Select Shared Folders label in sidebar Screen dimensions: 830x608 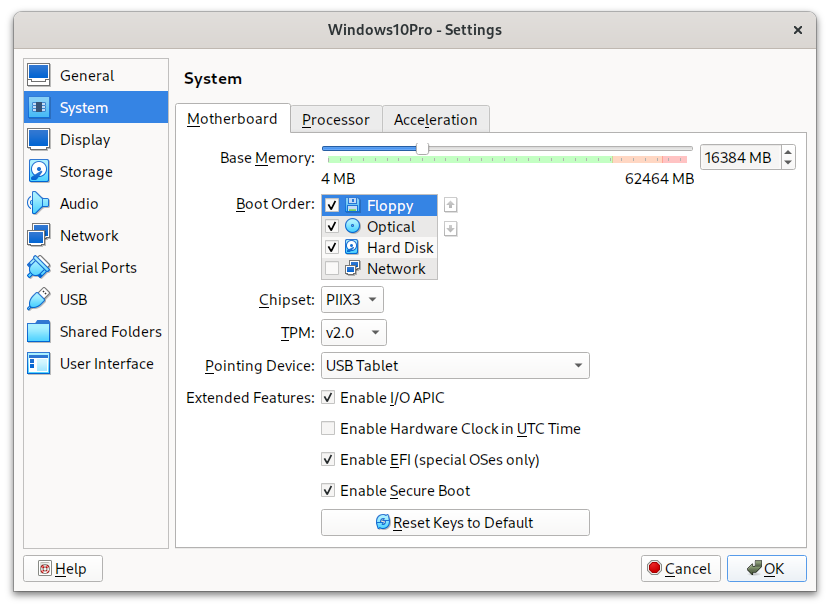pos(111,332)
